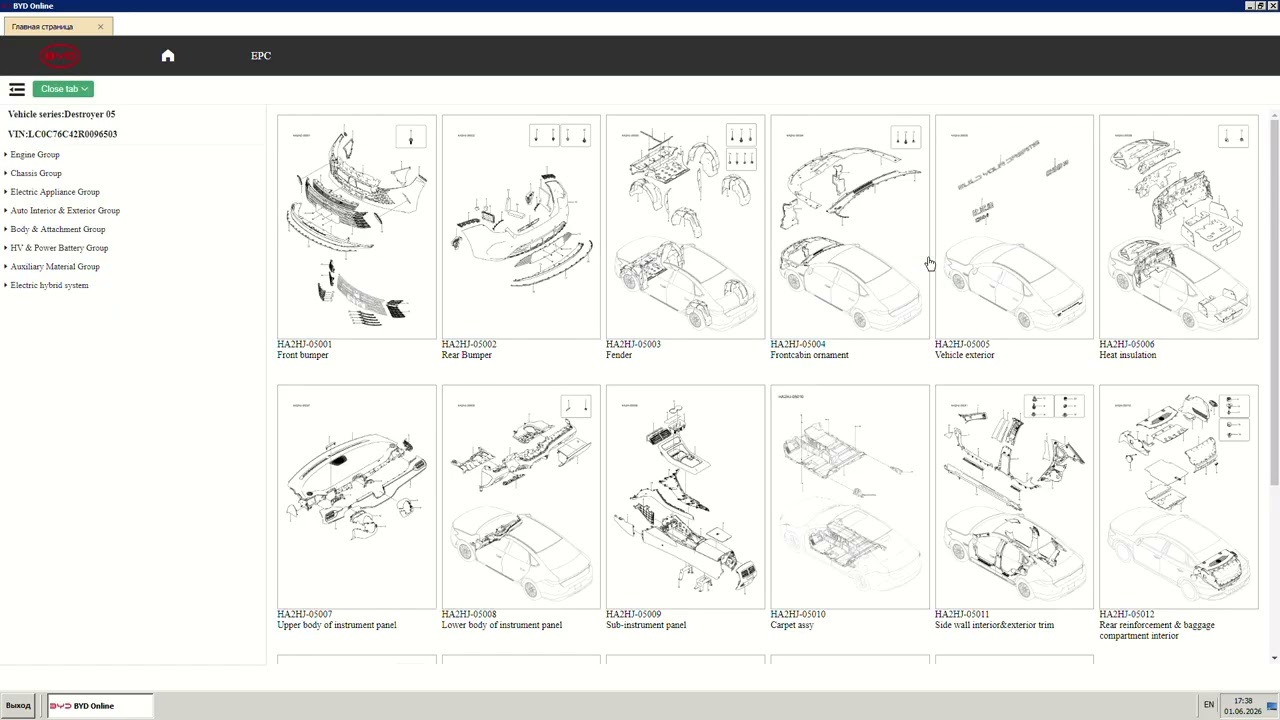Viewport: 1280px width, 720px height.
Task: Click the HA2HJ-05011 code label
Action: pyautogui.click(x=962, y=614)
